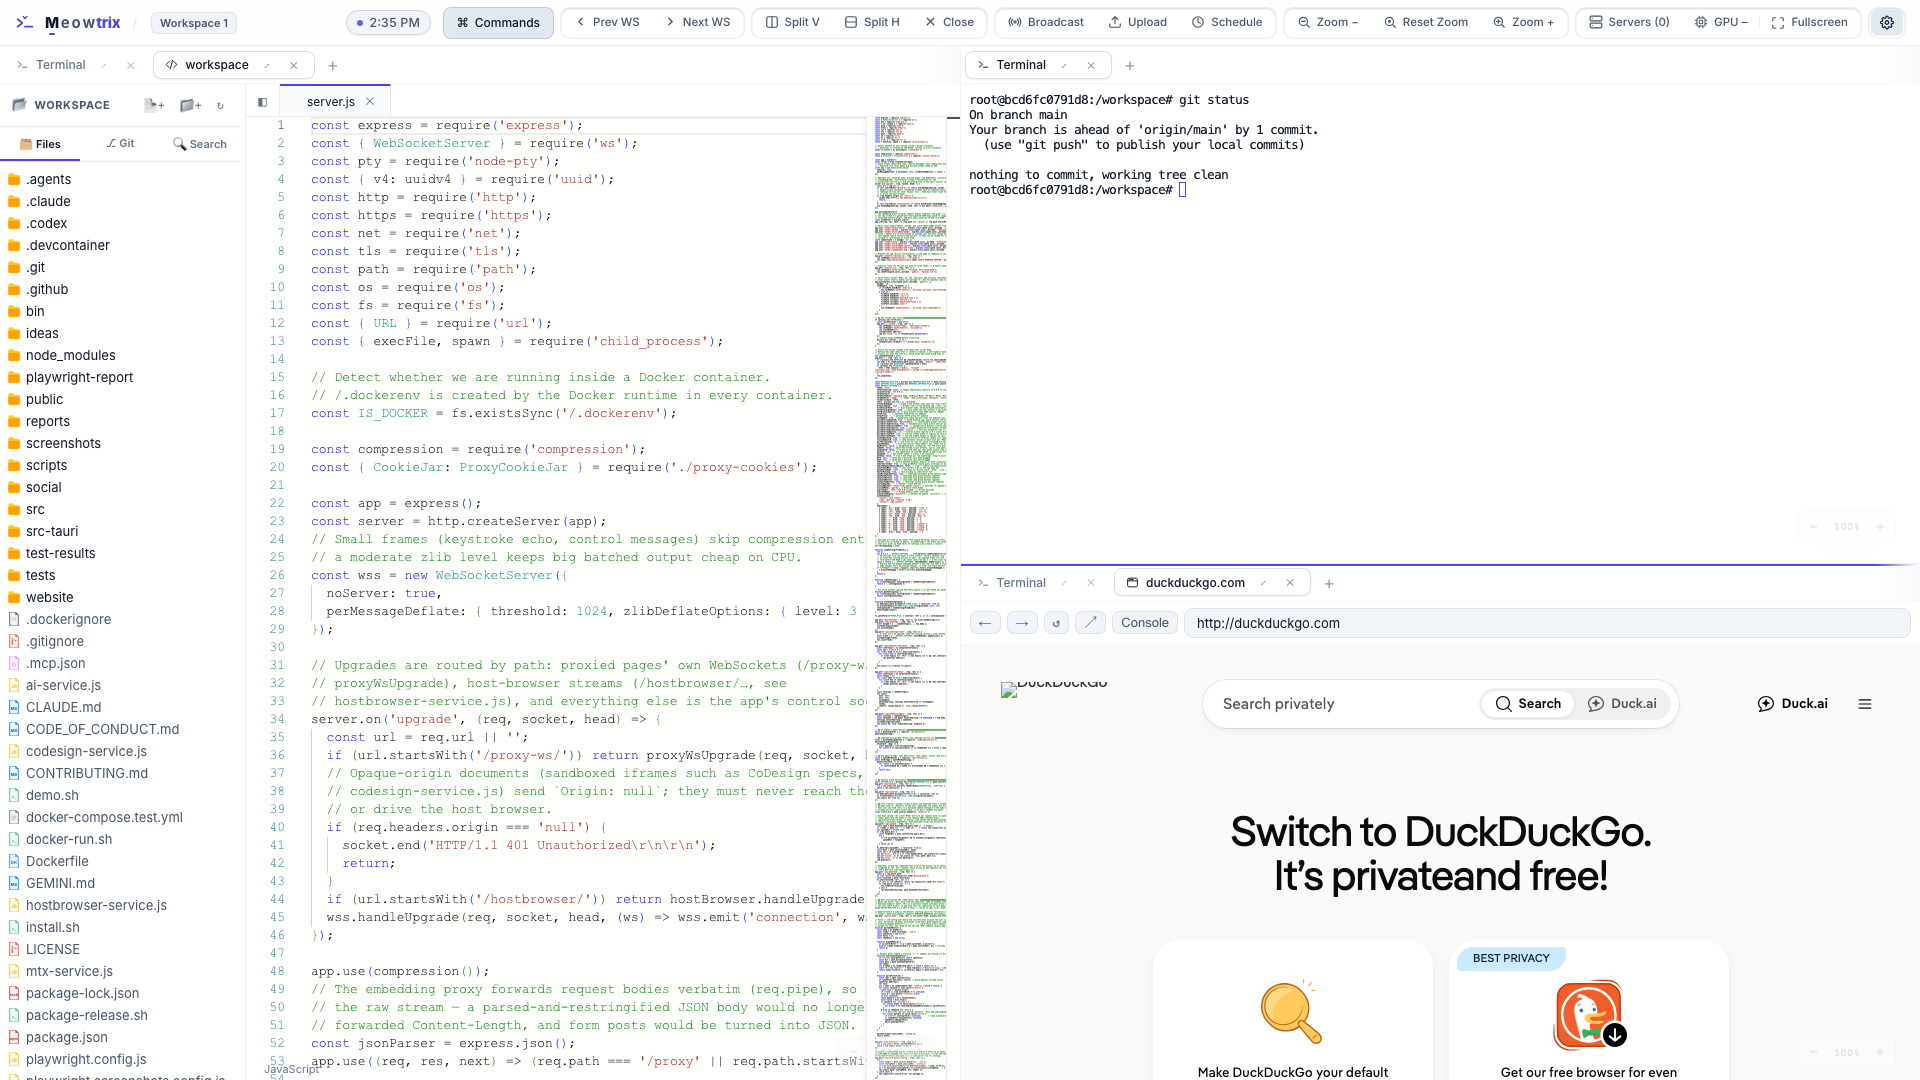Focus the browser URL address field

(1546, 623)
